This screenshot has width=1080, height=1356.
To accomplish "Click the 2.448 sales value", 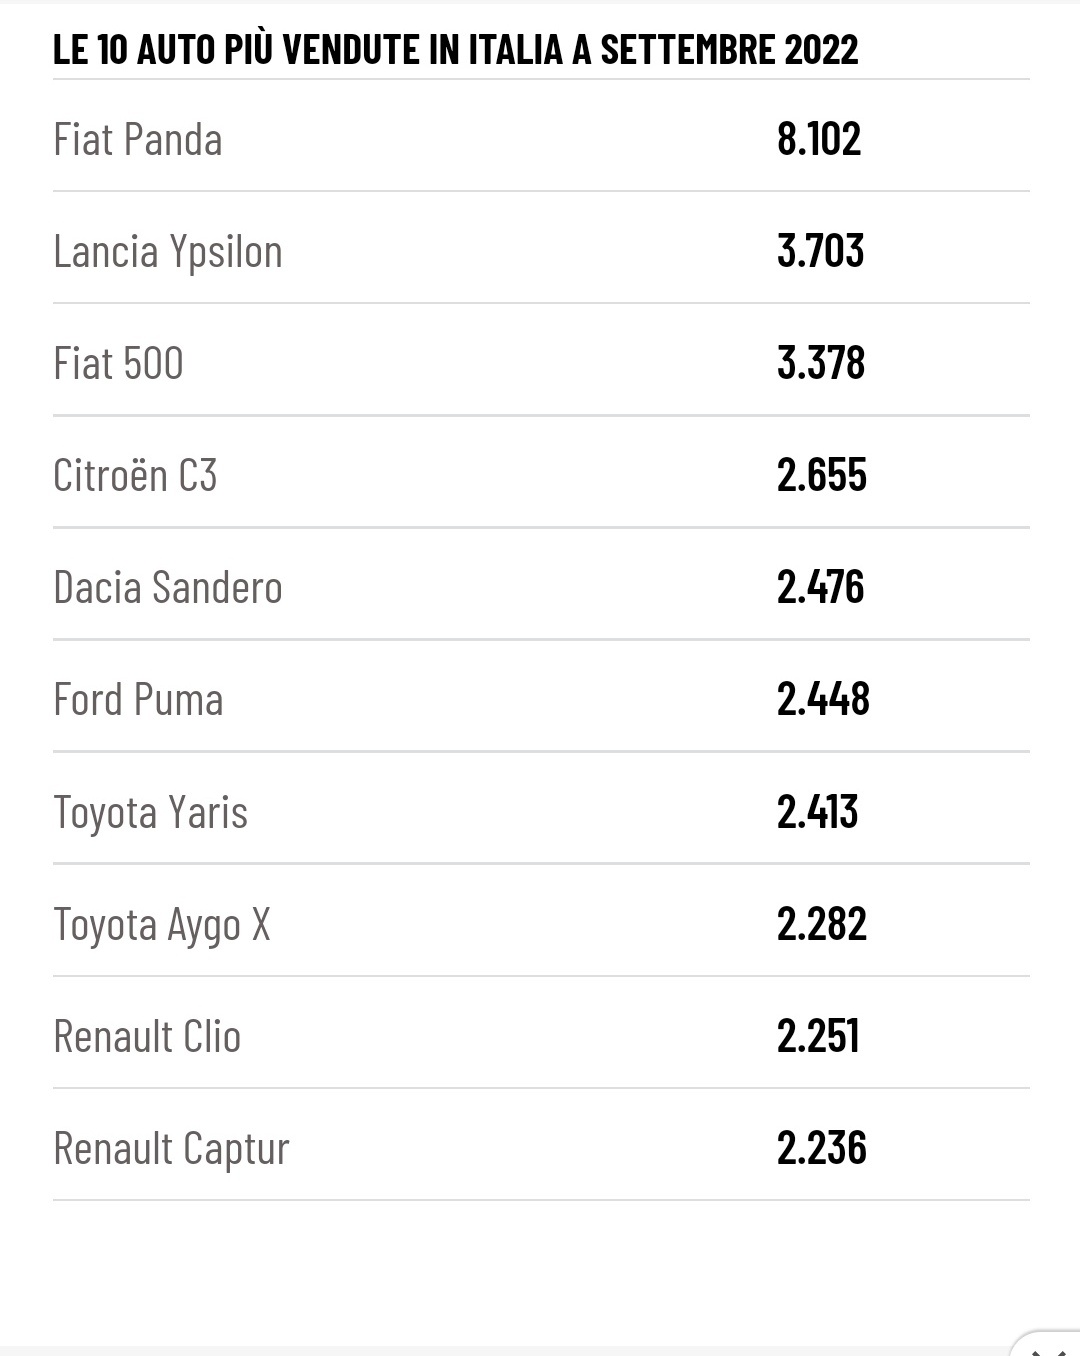I will tap(823, 699).
